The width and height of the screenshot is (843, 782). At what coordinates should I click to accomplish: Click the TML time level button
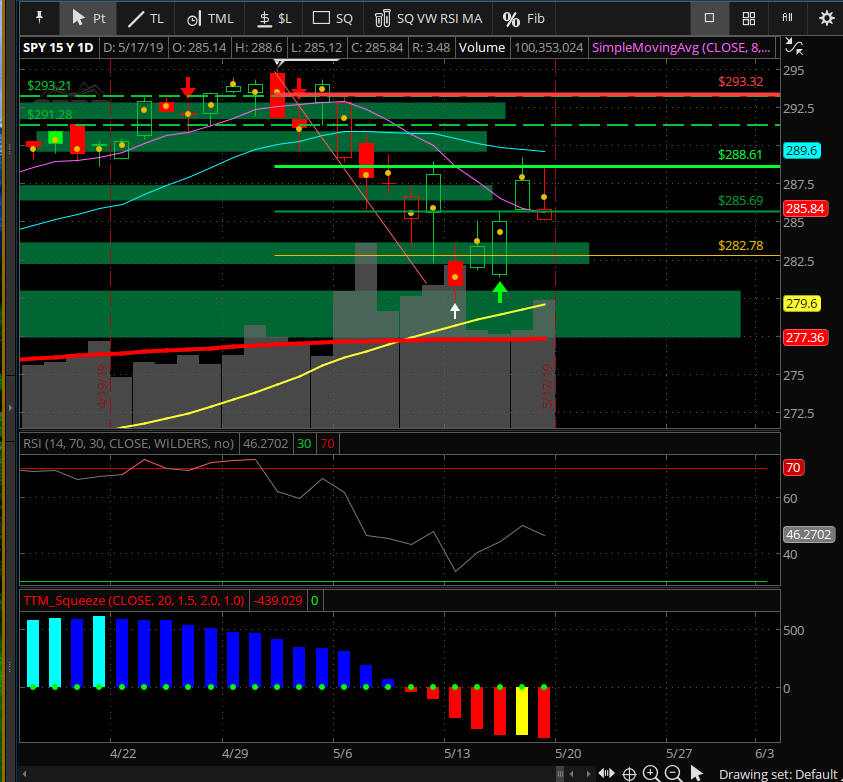pos(210,18)
